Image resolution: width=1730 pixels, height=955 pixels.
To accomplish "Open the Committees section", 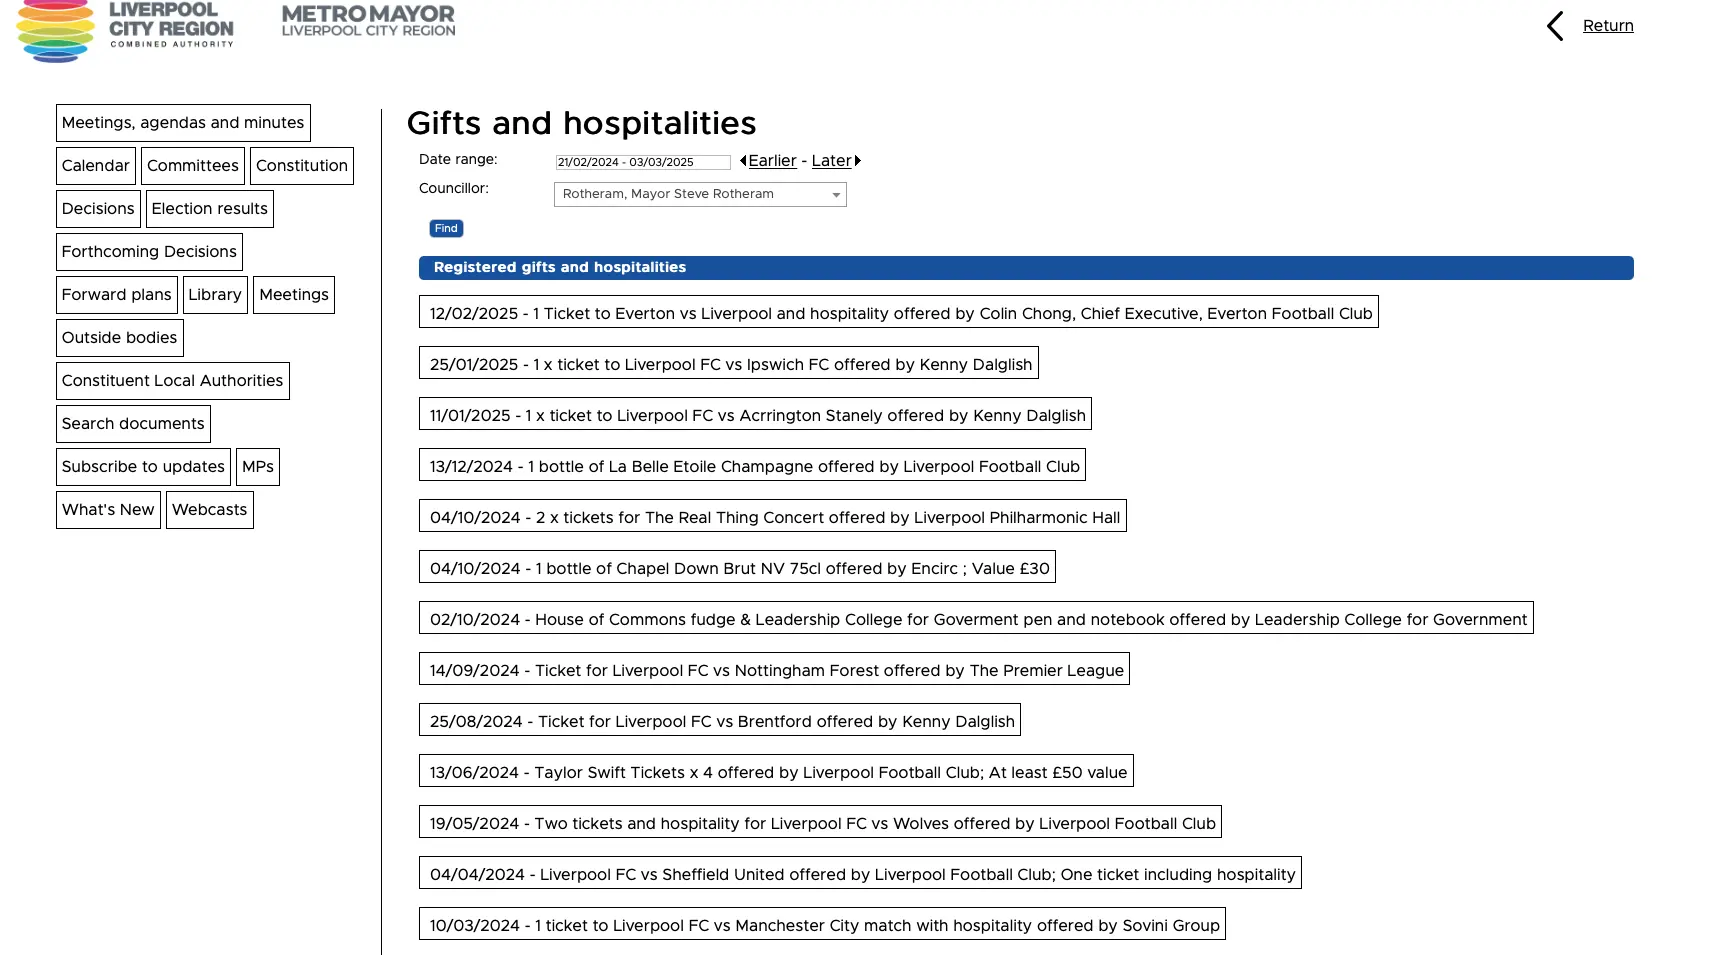I will coord(193,166).
